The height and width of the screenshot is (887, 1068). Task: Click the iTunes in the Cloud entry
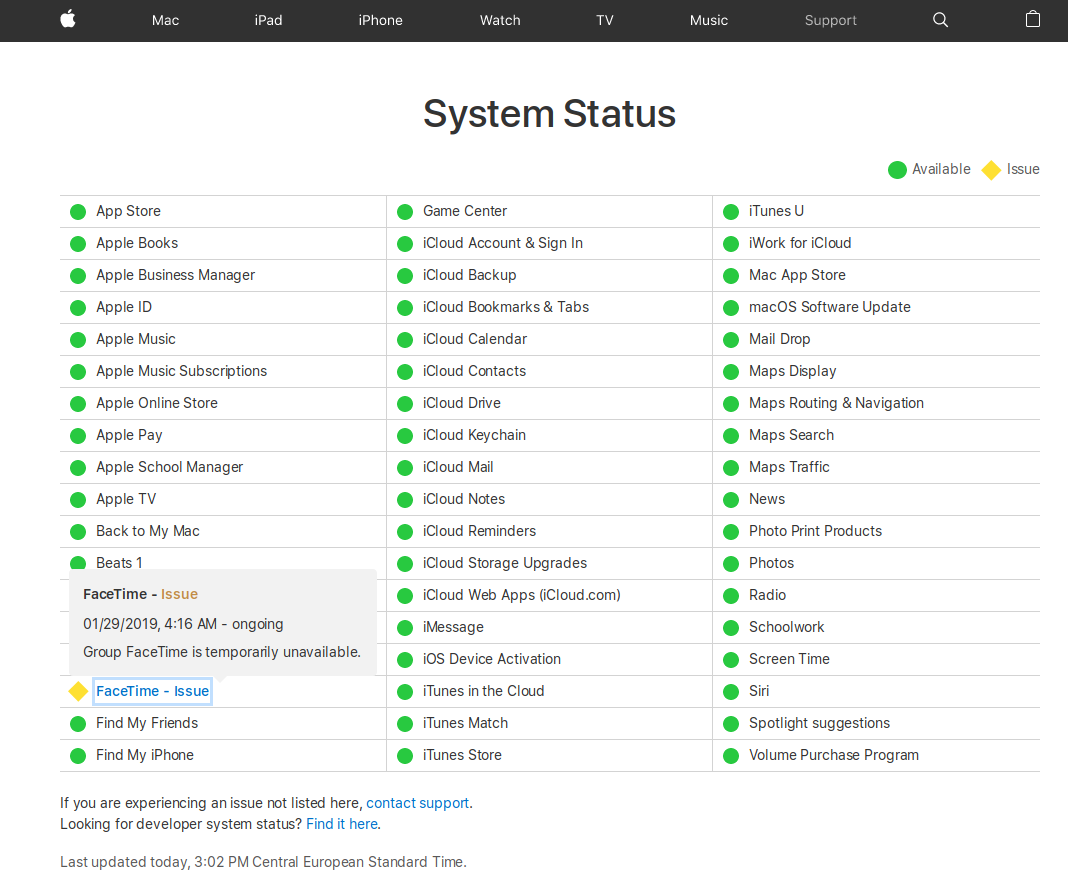tap(484, 691)
